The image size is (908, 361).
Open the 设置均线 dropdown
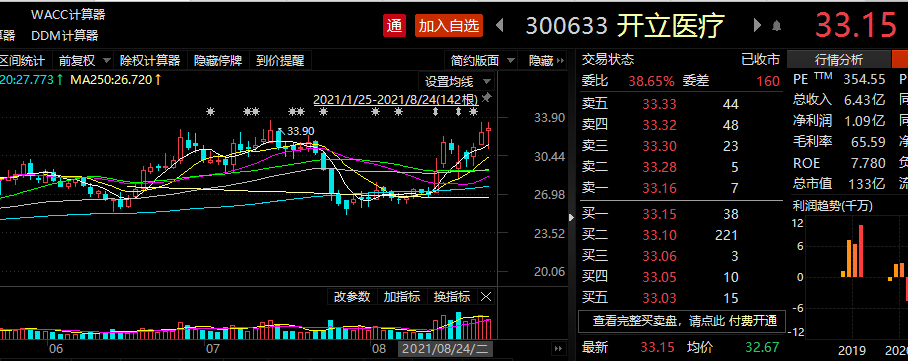click(x=457, y=81)
